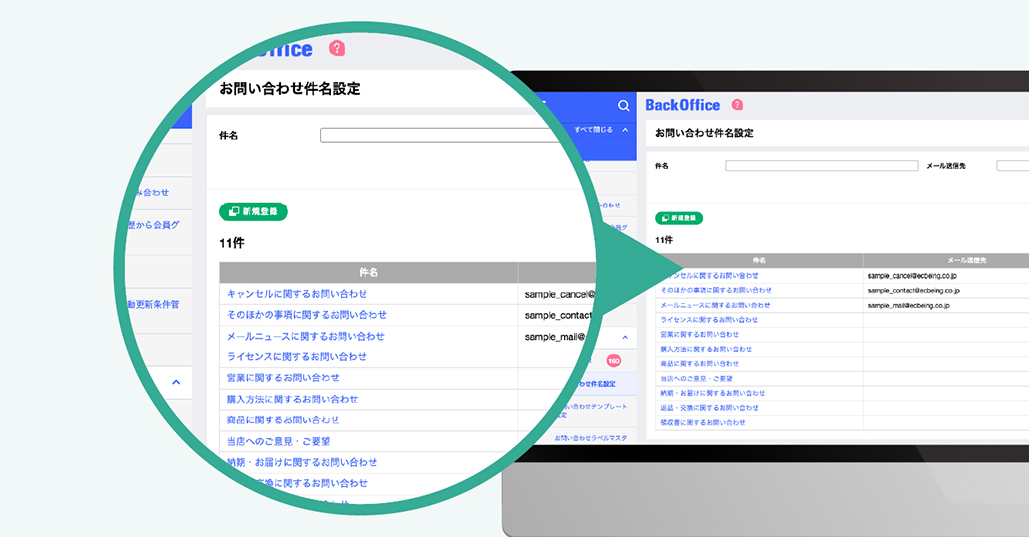The height and width of the screenshot is (537, 1029).
Task: Click the pink 160 notification badge
Action: pos(614,360)
